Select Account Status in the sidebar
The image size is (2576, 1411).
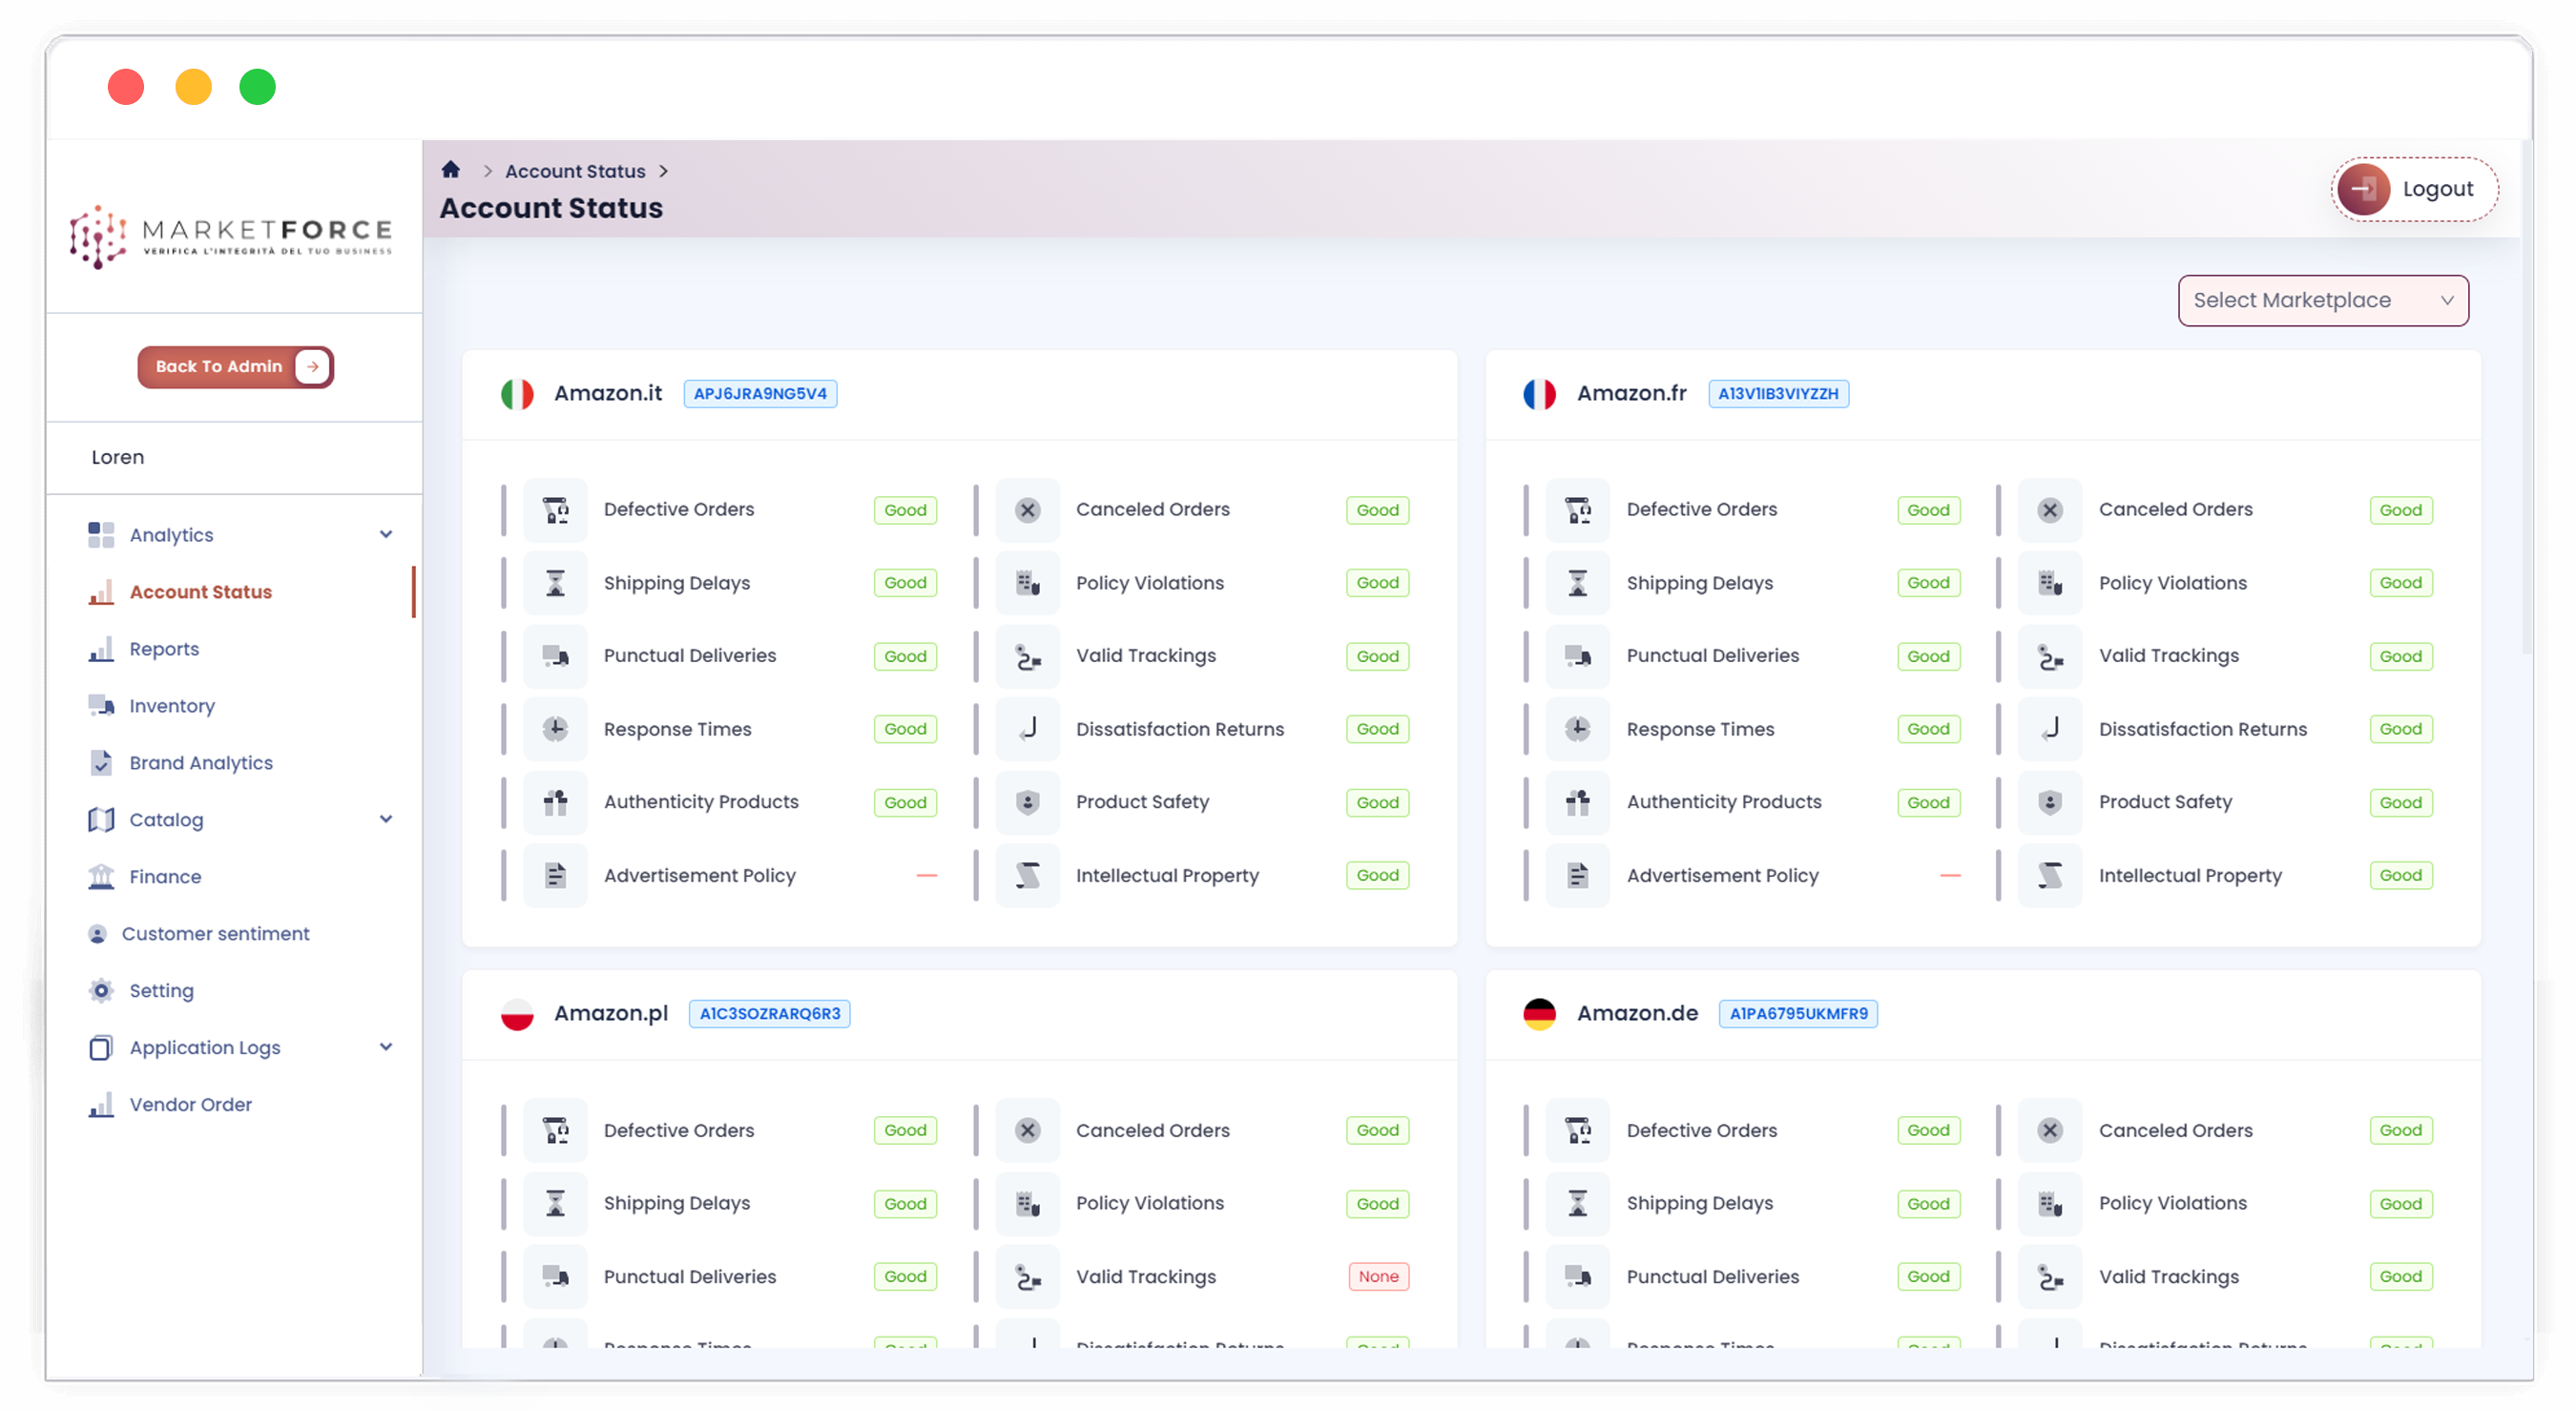pos(200,592)
